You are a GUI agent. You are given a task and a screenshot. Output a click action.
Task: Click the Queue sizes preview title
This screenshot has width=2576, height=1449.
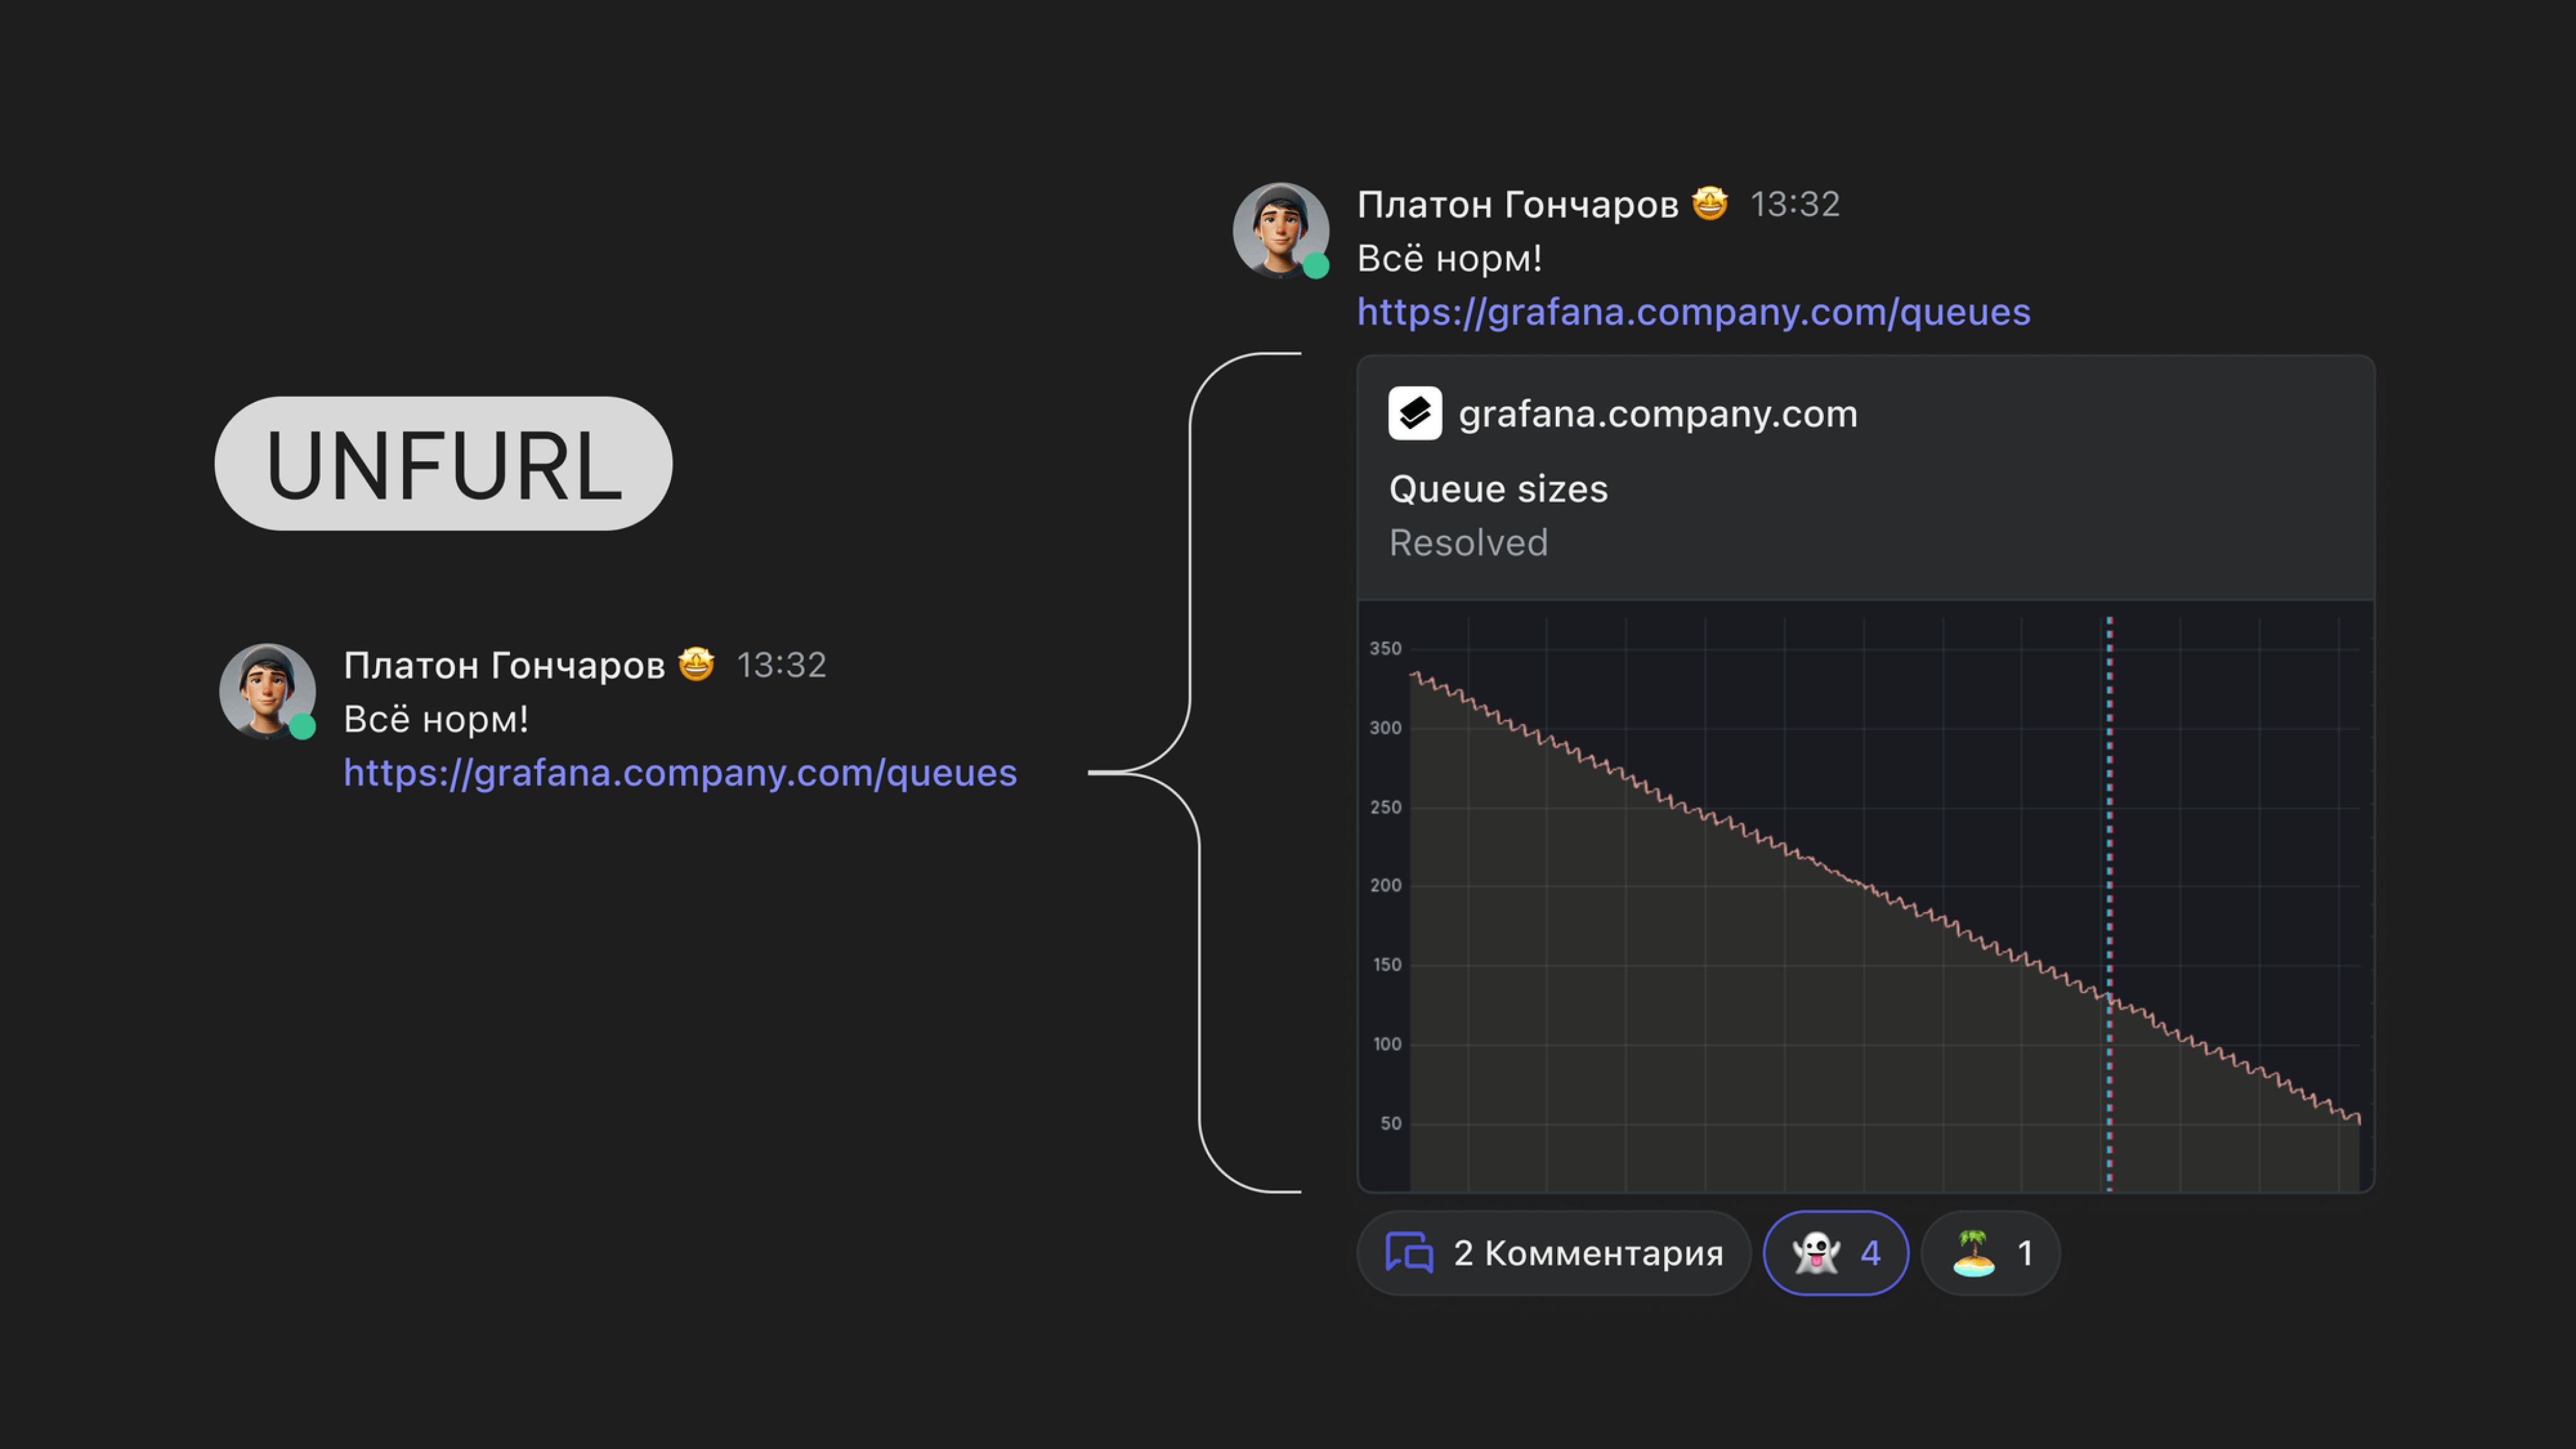(1498, 489)
